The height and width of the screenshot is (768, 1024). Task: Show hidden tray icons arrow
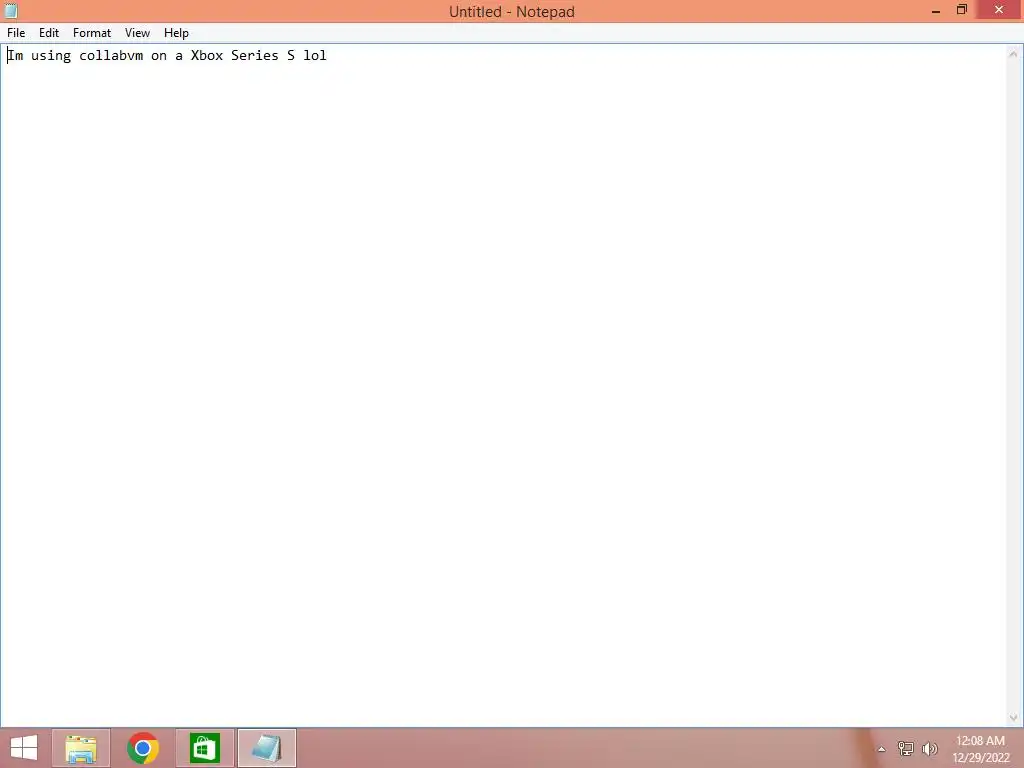881,749
